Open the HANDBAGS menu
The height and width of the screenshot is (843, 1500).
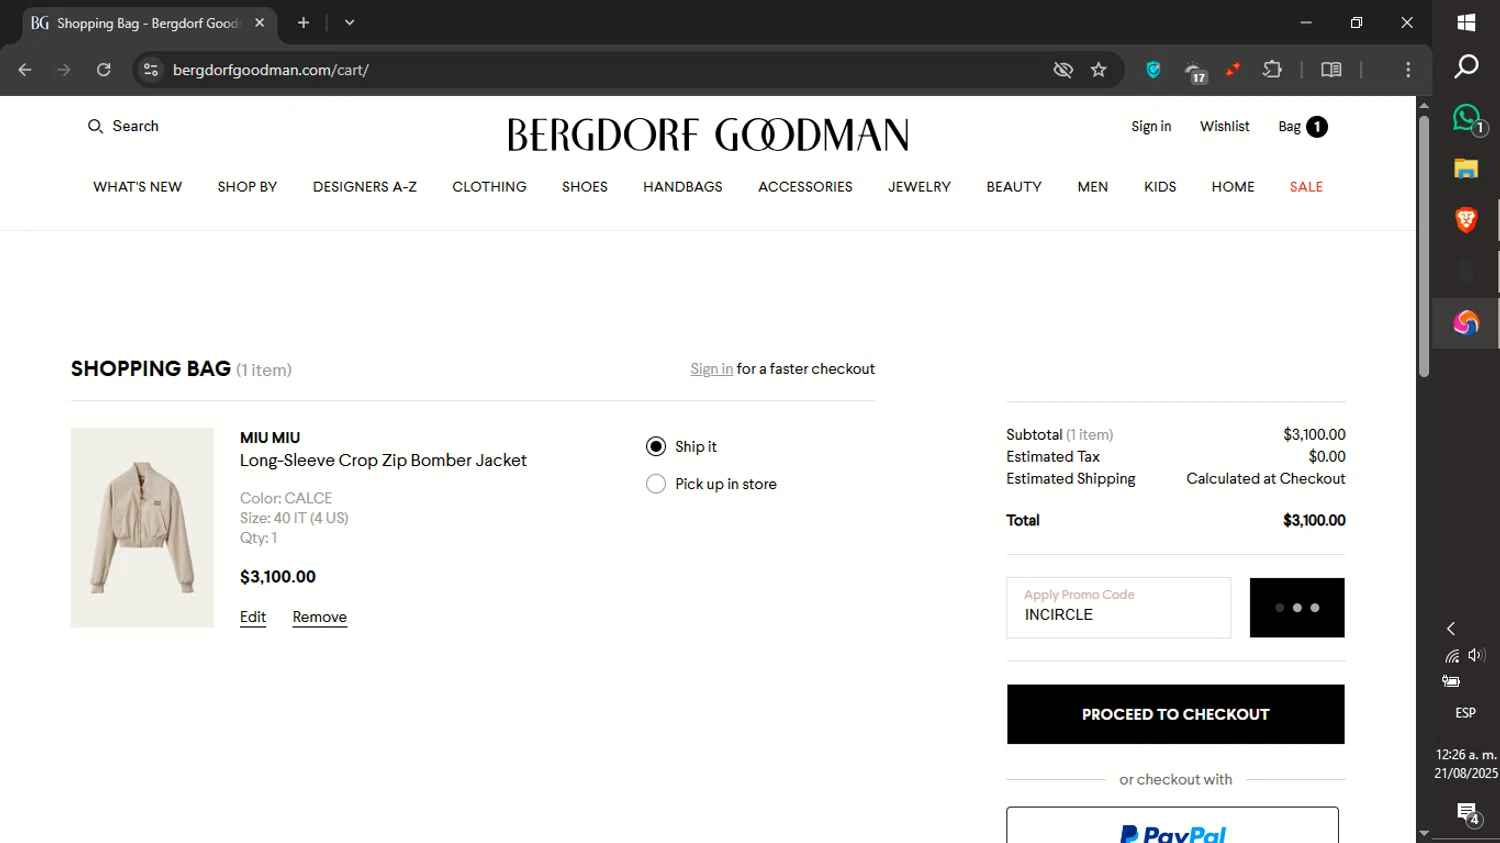(x=682, y=187)
